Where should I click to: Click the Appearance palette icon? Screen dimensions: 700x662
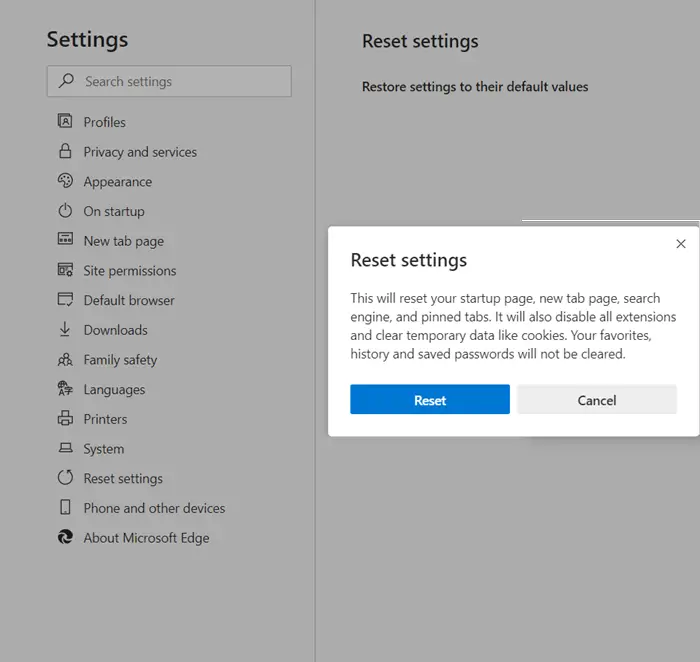tap(65, 181)
